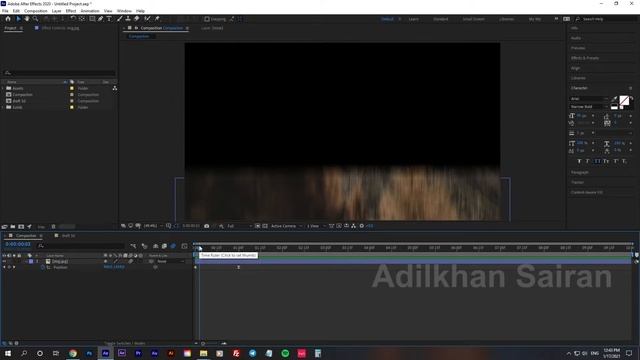Image resolution: width=640 pixels, height=360 pixels.
Task: Switch to the Small Screen workspace
Action: tap(473, 19)
